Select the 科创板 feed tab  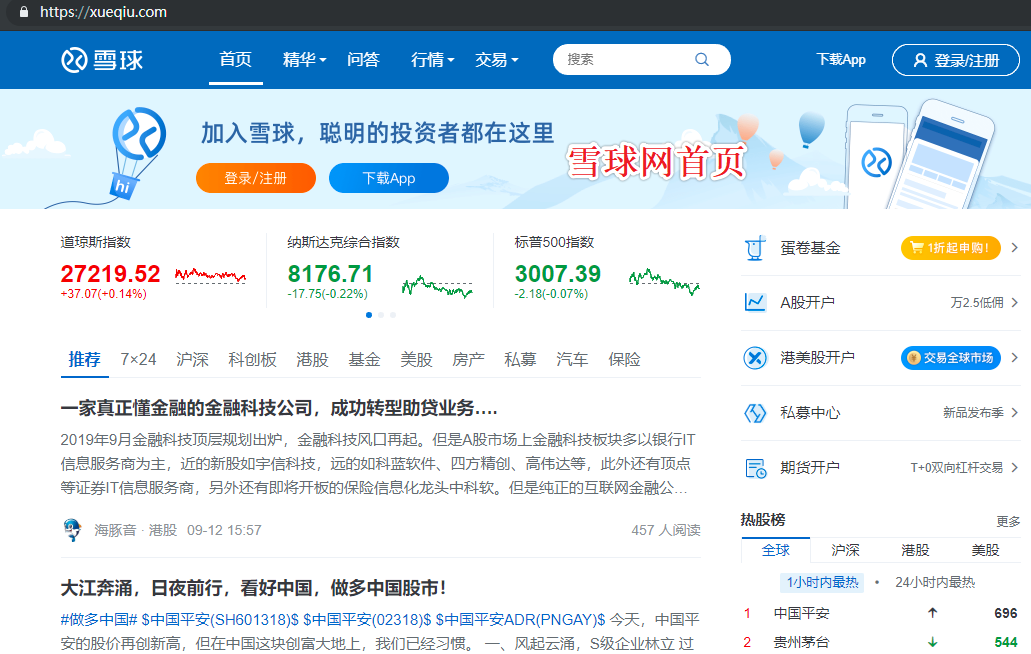(x=252, y=360)
